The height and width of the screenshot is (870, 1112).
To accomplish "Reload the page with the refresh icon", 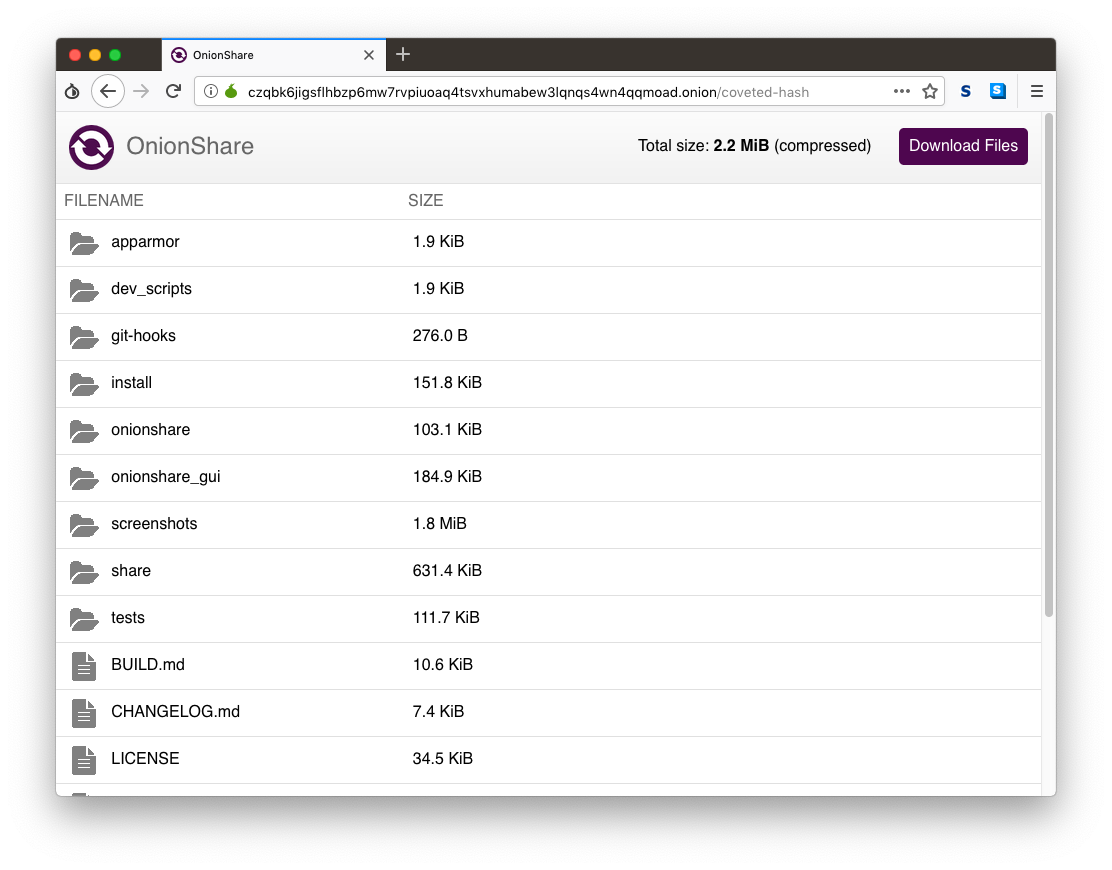I will click(x=173, y=92).
